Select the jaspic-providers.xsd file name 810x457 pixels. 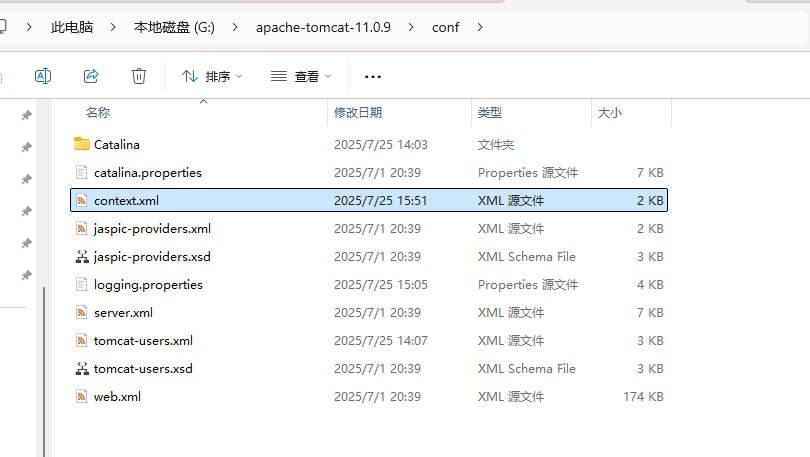pos(152,257)
